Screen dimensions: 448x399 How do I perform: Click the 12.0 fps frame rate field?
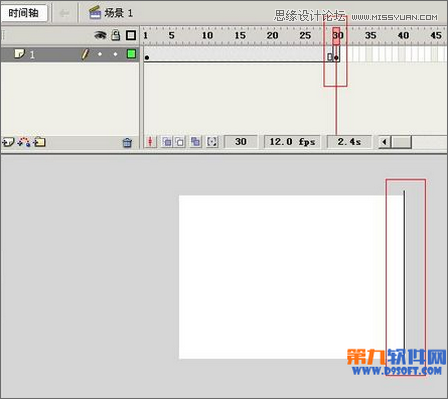tap(292, 142)
